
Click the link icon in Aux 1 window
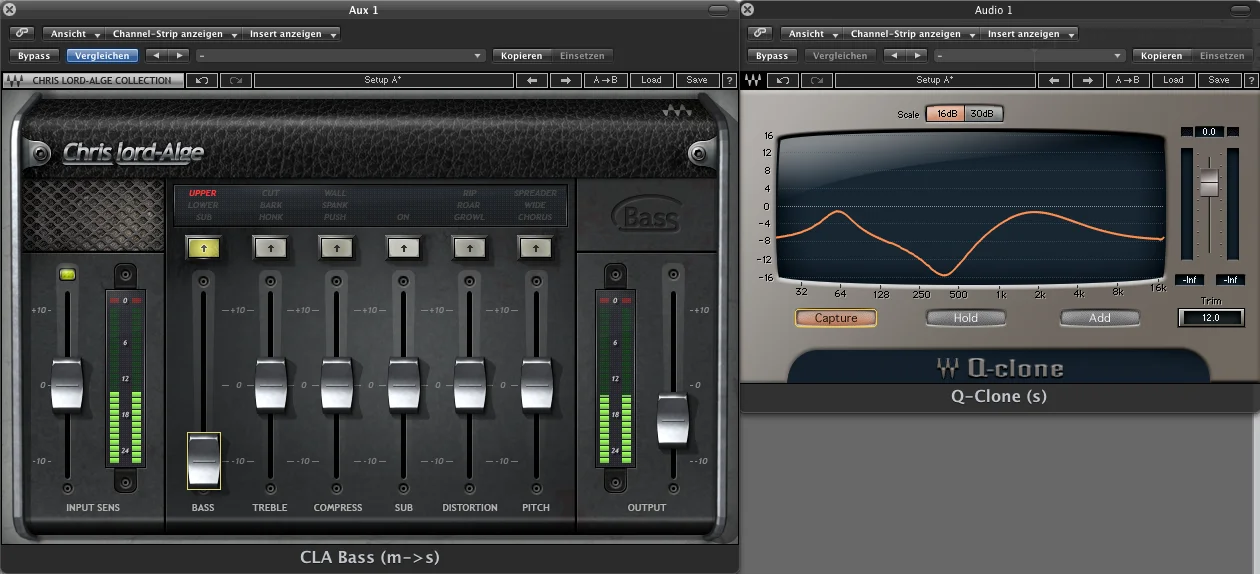coord(21,33)
